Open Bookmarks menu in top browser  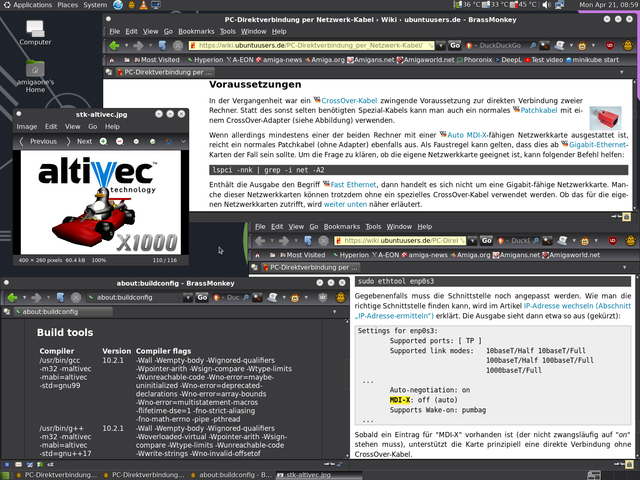click(196, 31)
